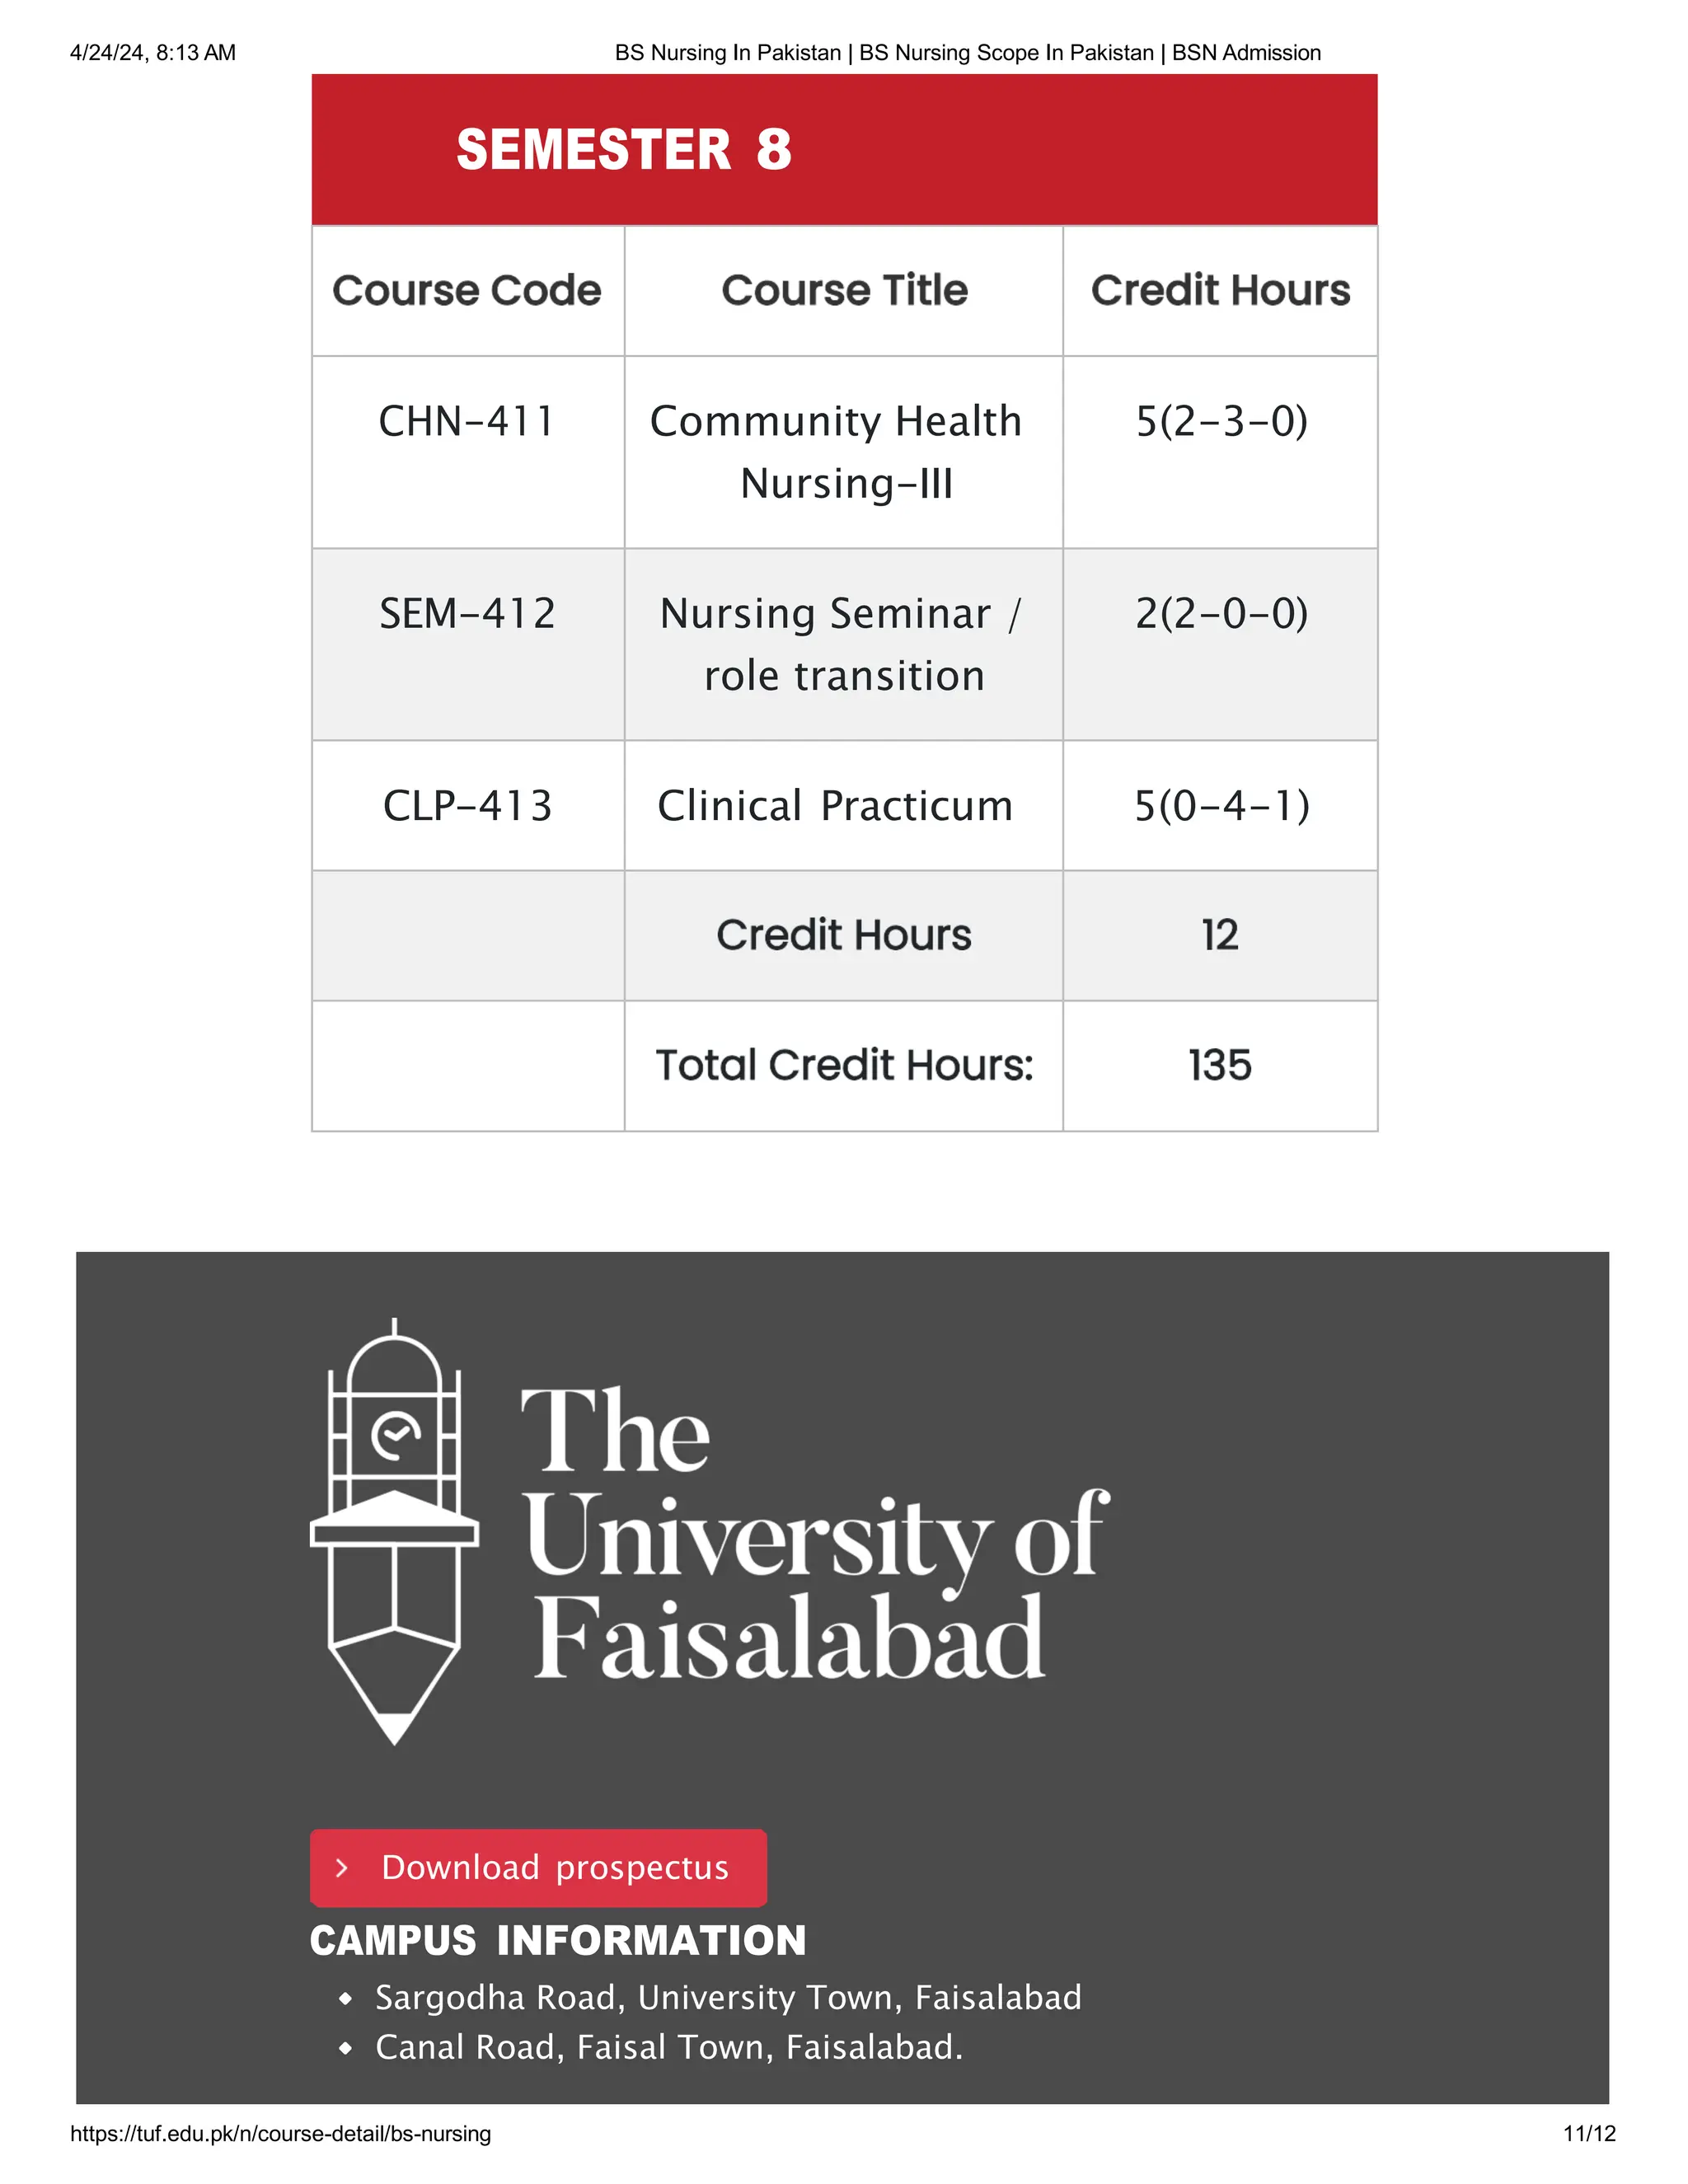Screen dimensions: 1688x2184
Task: Click the Credit Hours column header
Action: 1220,290
